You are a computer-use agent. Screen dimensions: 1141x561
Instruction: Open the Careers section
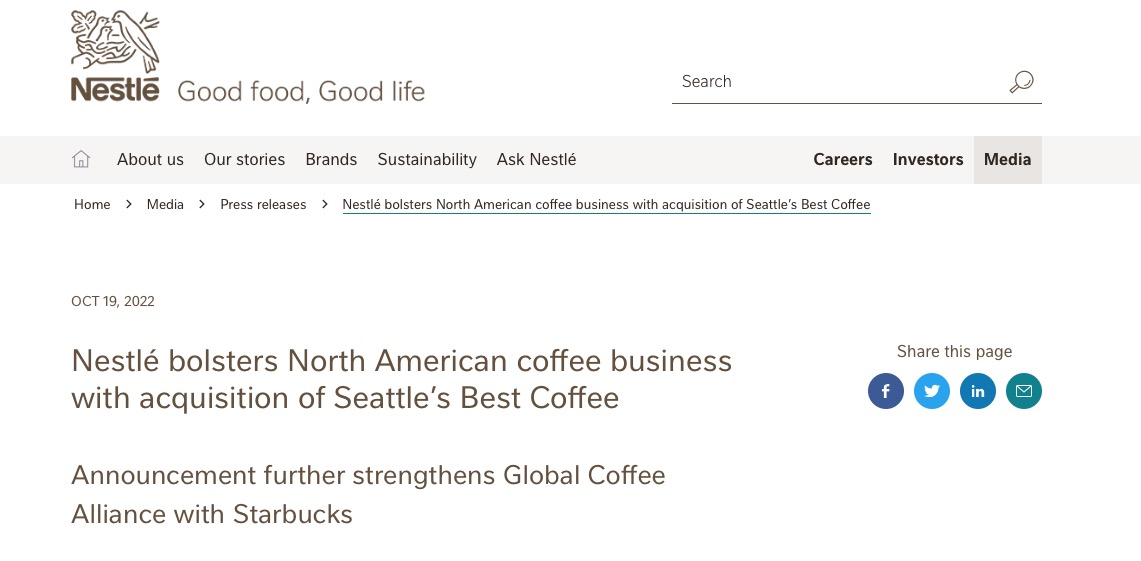pyautogui.click(x=843, y=159)
